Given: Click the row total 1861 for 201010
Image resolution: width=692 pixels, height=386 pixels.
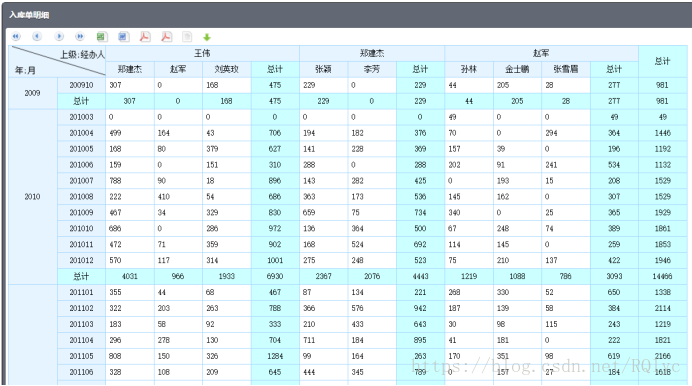Looking at the screenshot, I should click(662, 228).
